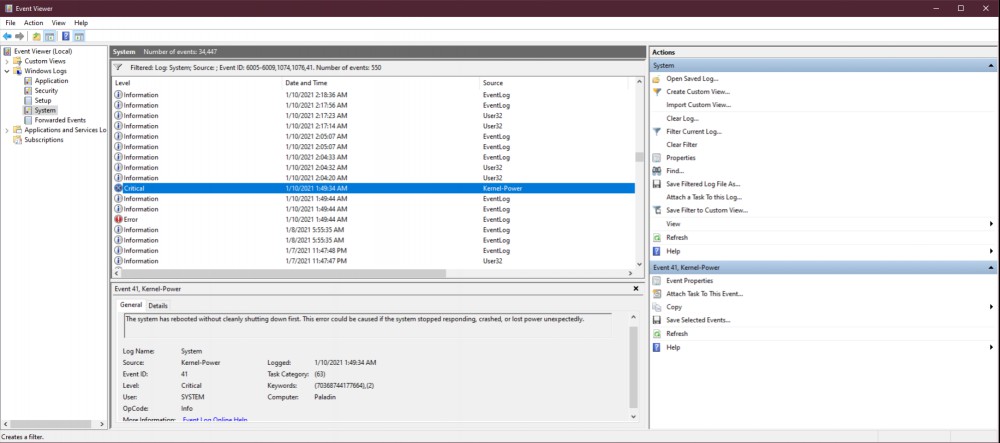
Task: Open the File menu
Action: pyautogui.click(x=10, y=23)
